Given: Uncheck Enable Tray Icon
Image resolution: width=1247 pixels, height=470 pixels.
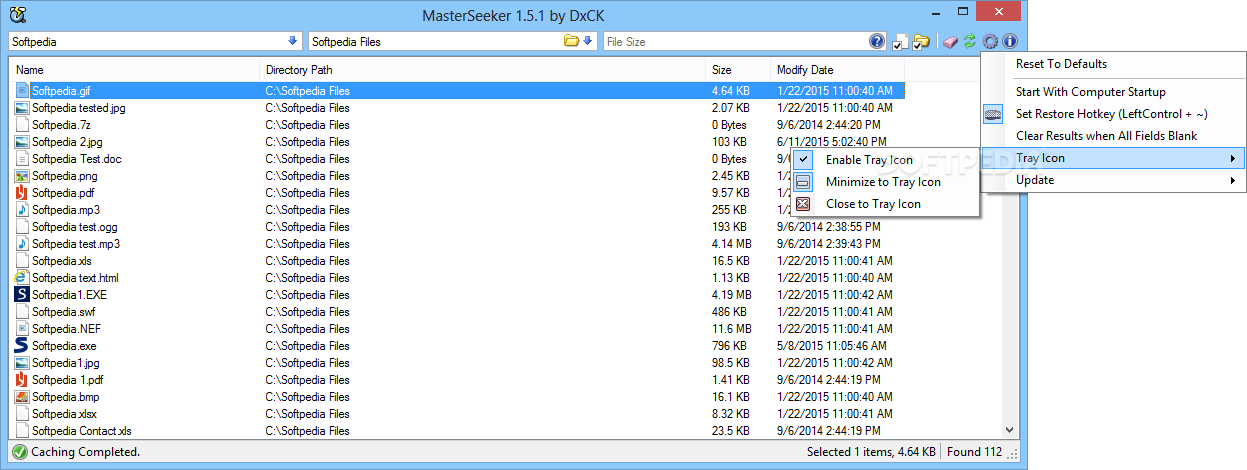Looking at the screenshot, I should click(x=868, y=160).
